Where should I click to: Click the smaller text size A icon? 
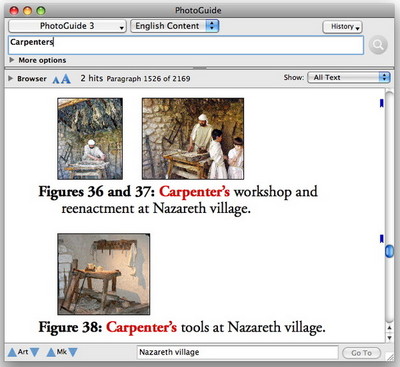56,80
